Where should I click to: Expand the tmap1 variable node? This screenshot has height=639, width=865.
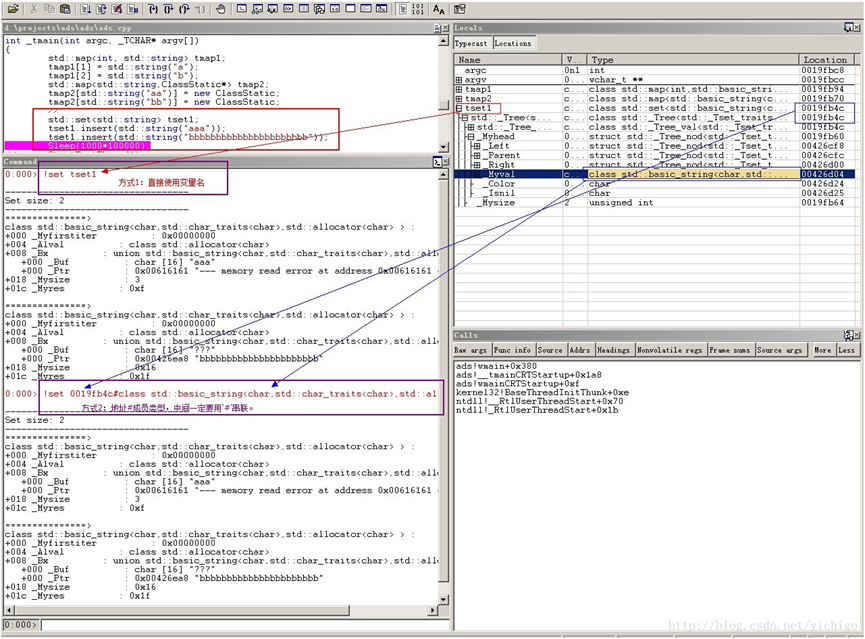point(459,90)
